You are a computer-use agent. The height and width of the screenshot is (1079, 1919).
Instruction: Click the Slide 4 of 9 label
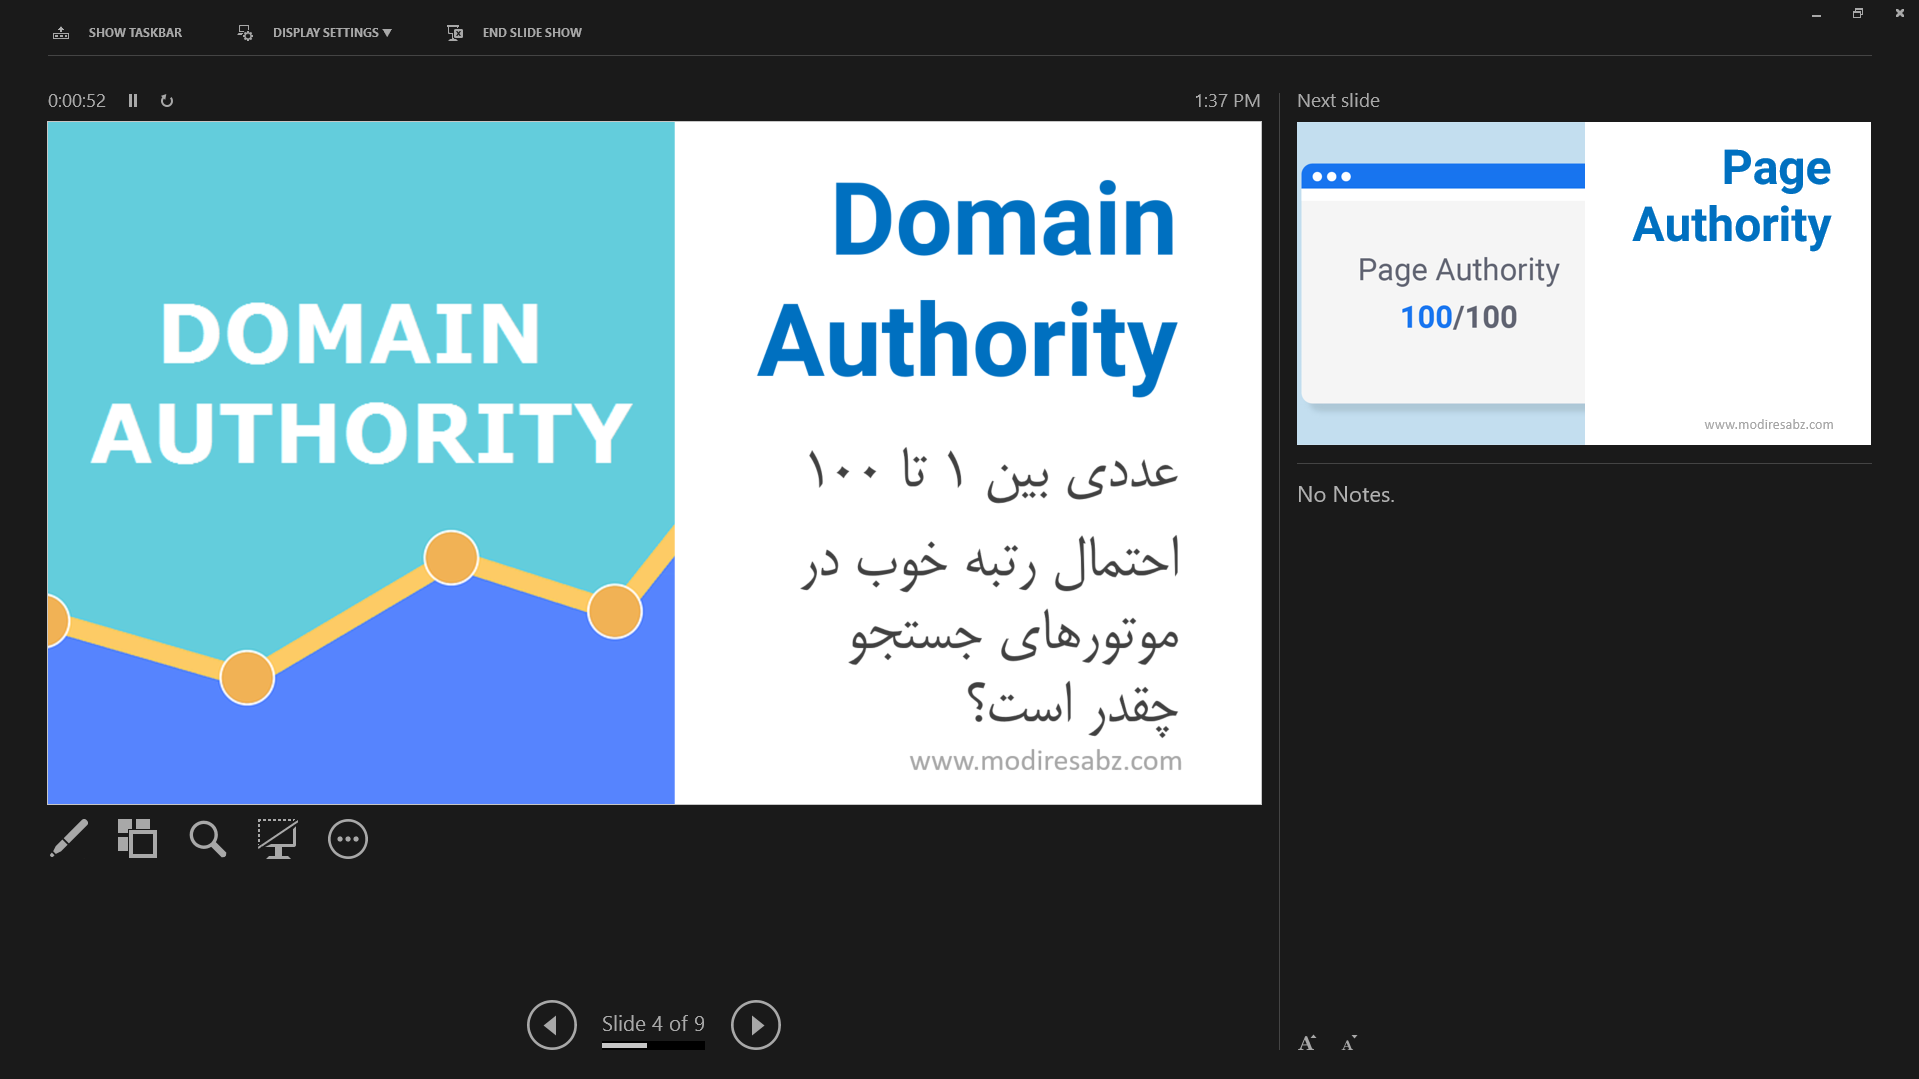pos(653,1023)
